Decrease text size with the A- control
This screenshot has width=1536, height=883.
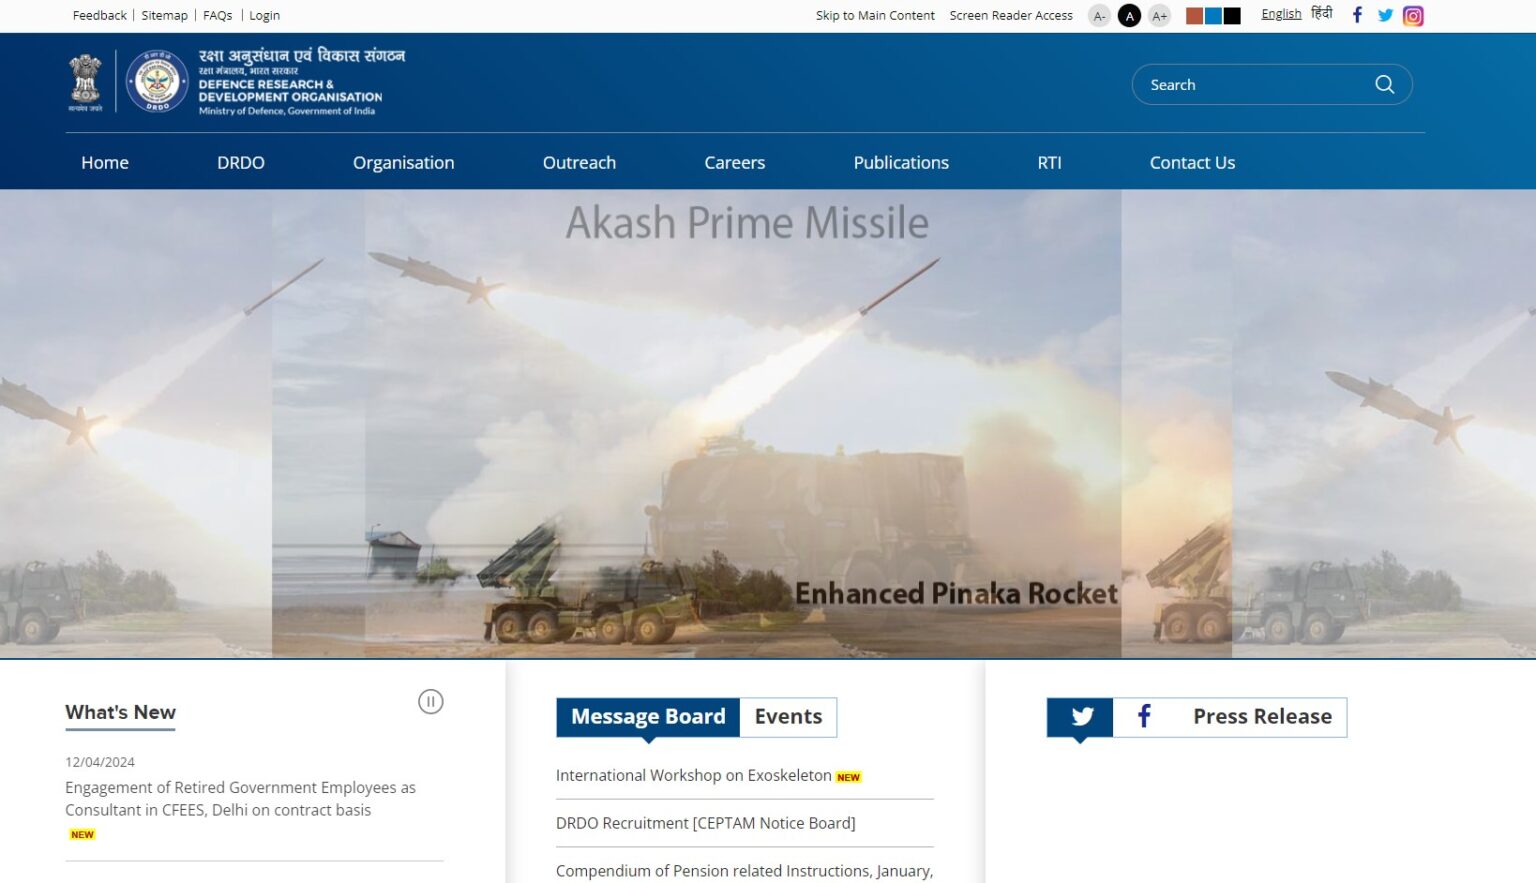coord(1099,16)
